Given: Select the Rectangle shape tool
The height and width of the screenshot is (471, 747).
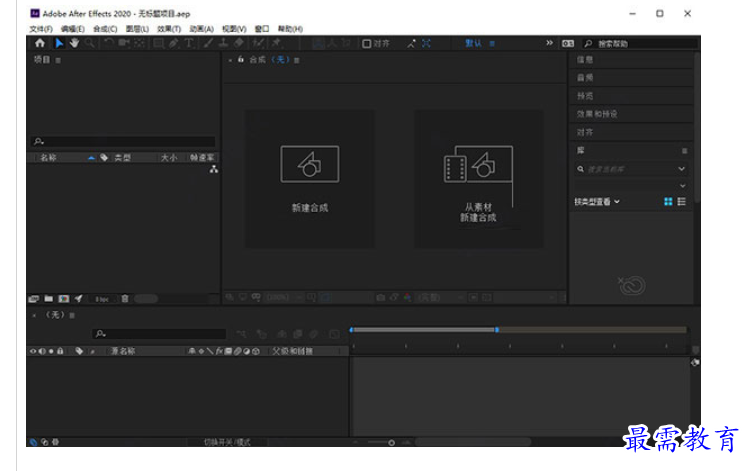Looking at the screenshot, I should click(x=159, y=43).
